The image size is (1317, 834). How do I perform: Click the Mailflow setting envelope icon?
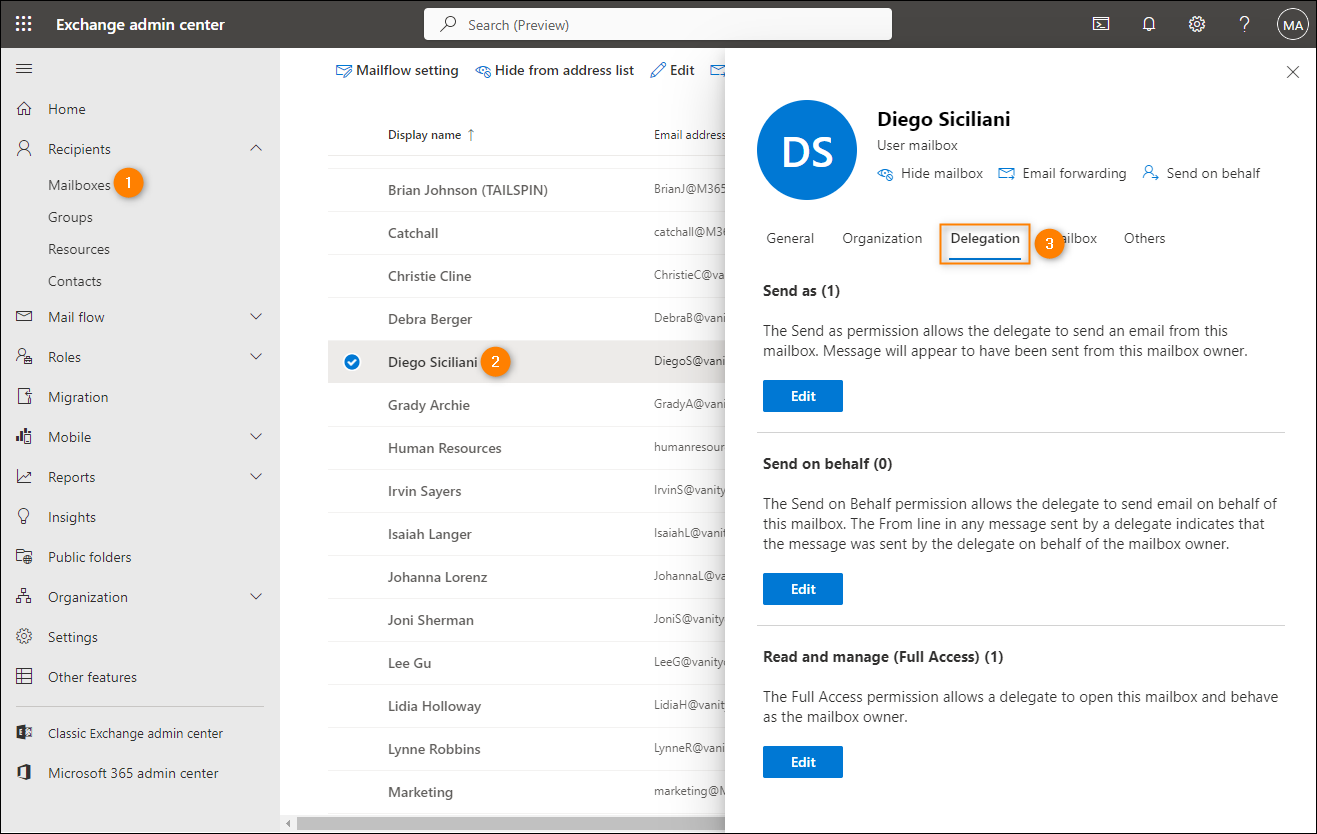pos(344,71)
